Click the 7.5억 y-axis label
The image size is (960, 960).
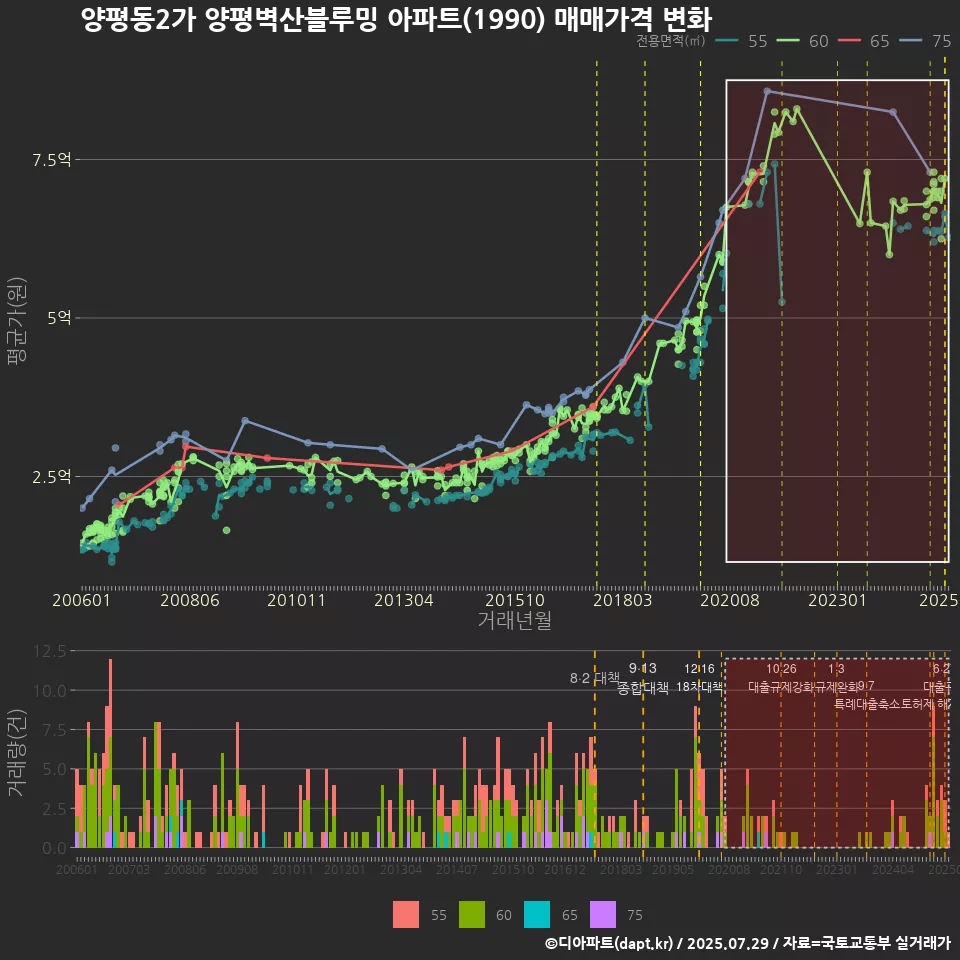pos(52,160)
